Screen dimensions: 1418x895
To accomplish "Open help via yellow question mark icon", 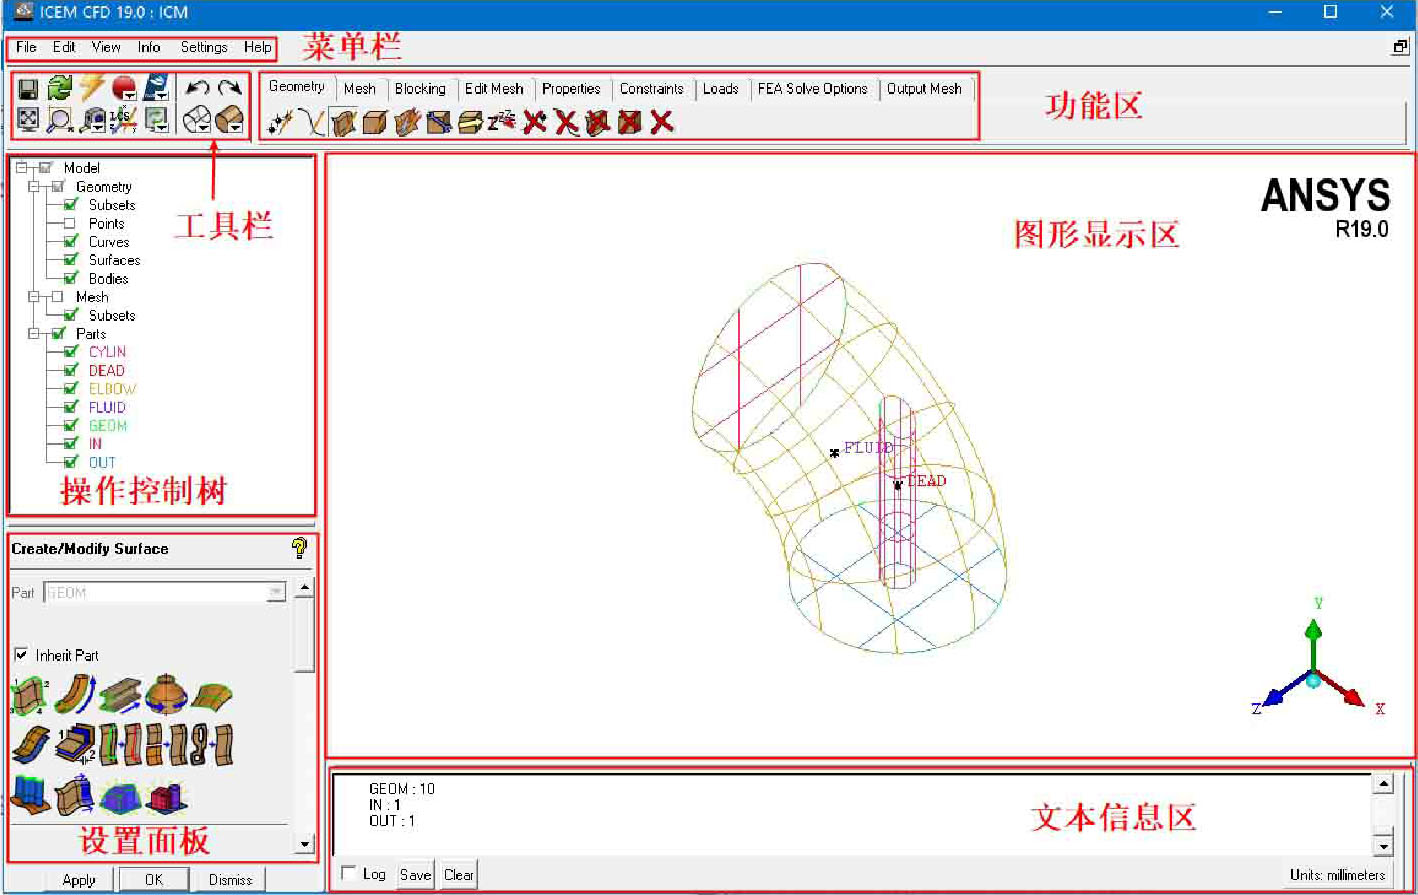I will point(298,548).
